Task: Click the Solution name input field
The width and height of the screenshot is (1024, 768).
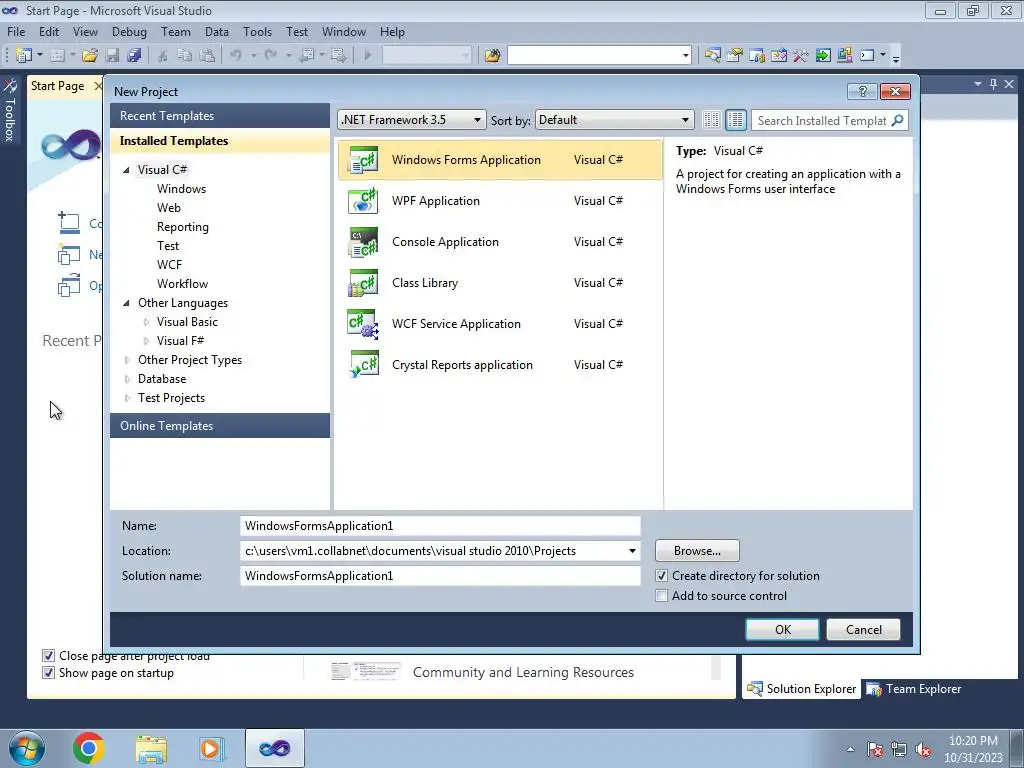Action: pos(440,575)
